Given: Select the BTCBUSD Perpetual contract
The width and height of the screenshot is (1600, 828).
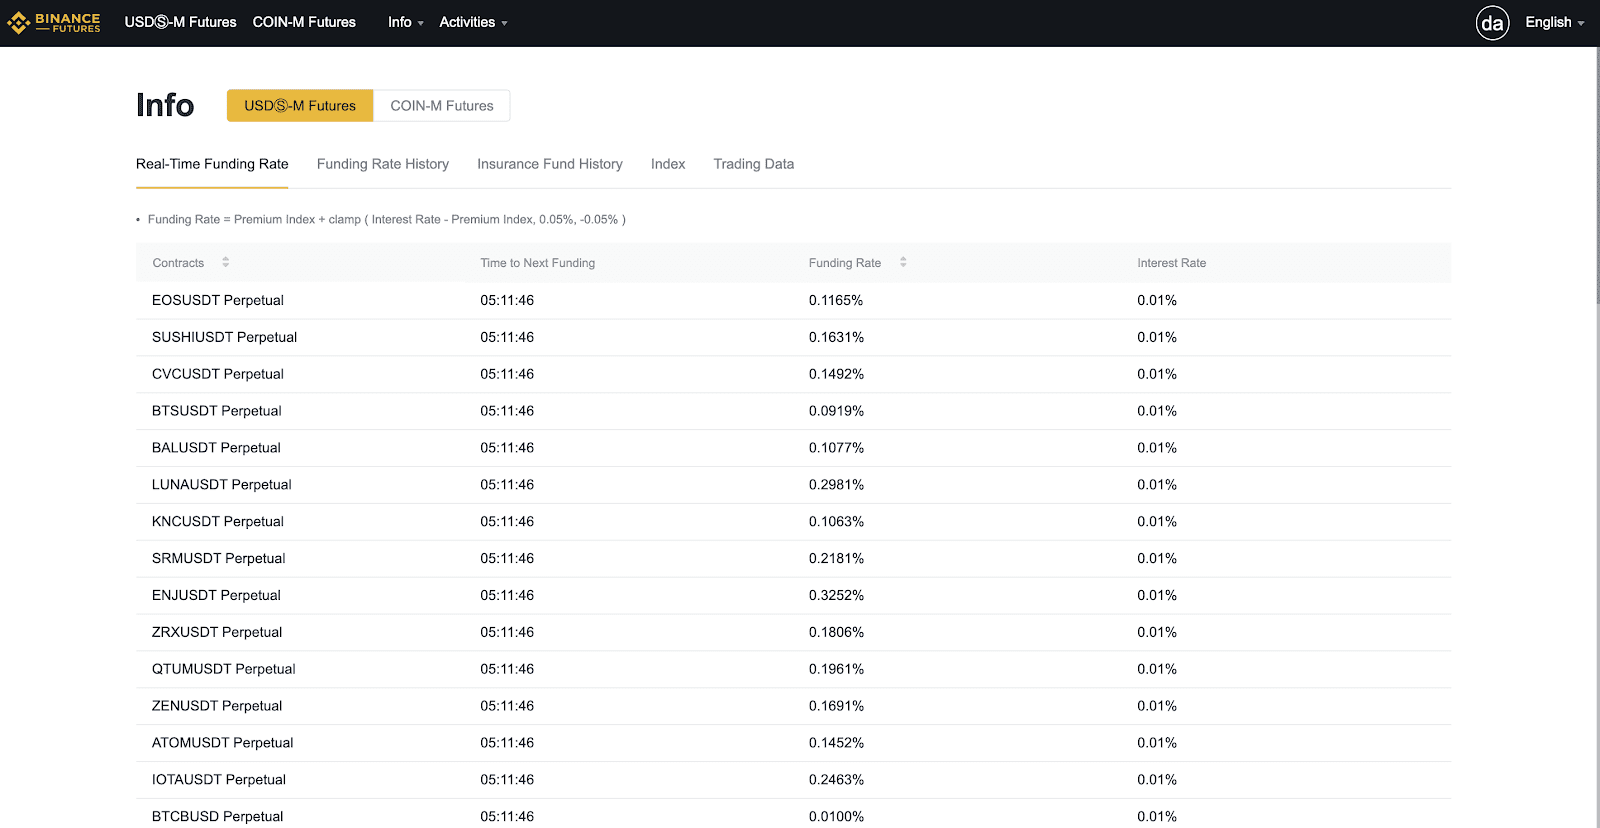Looking at the screenshot, I should point(218,817).
